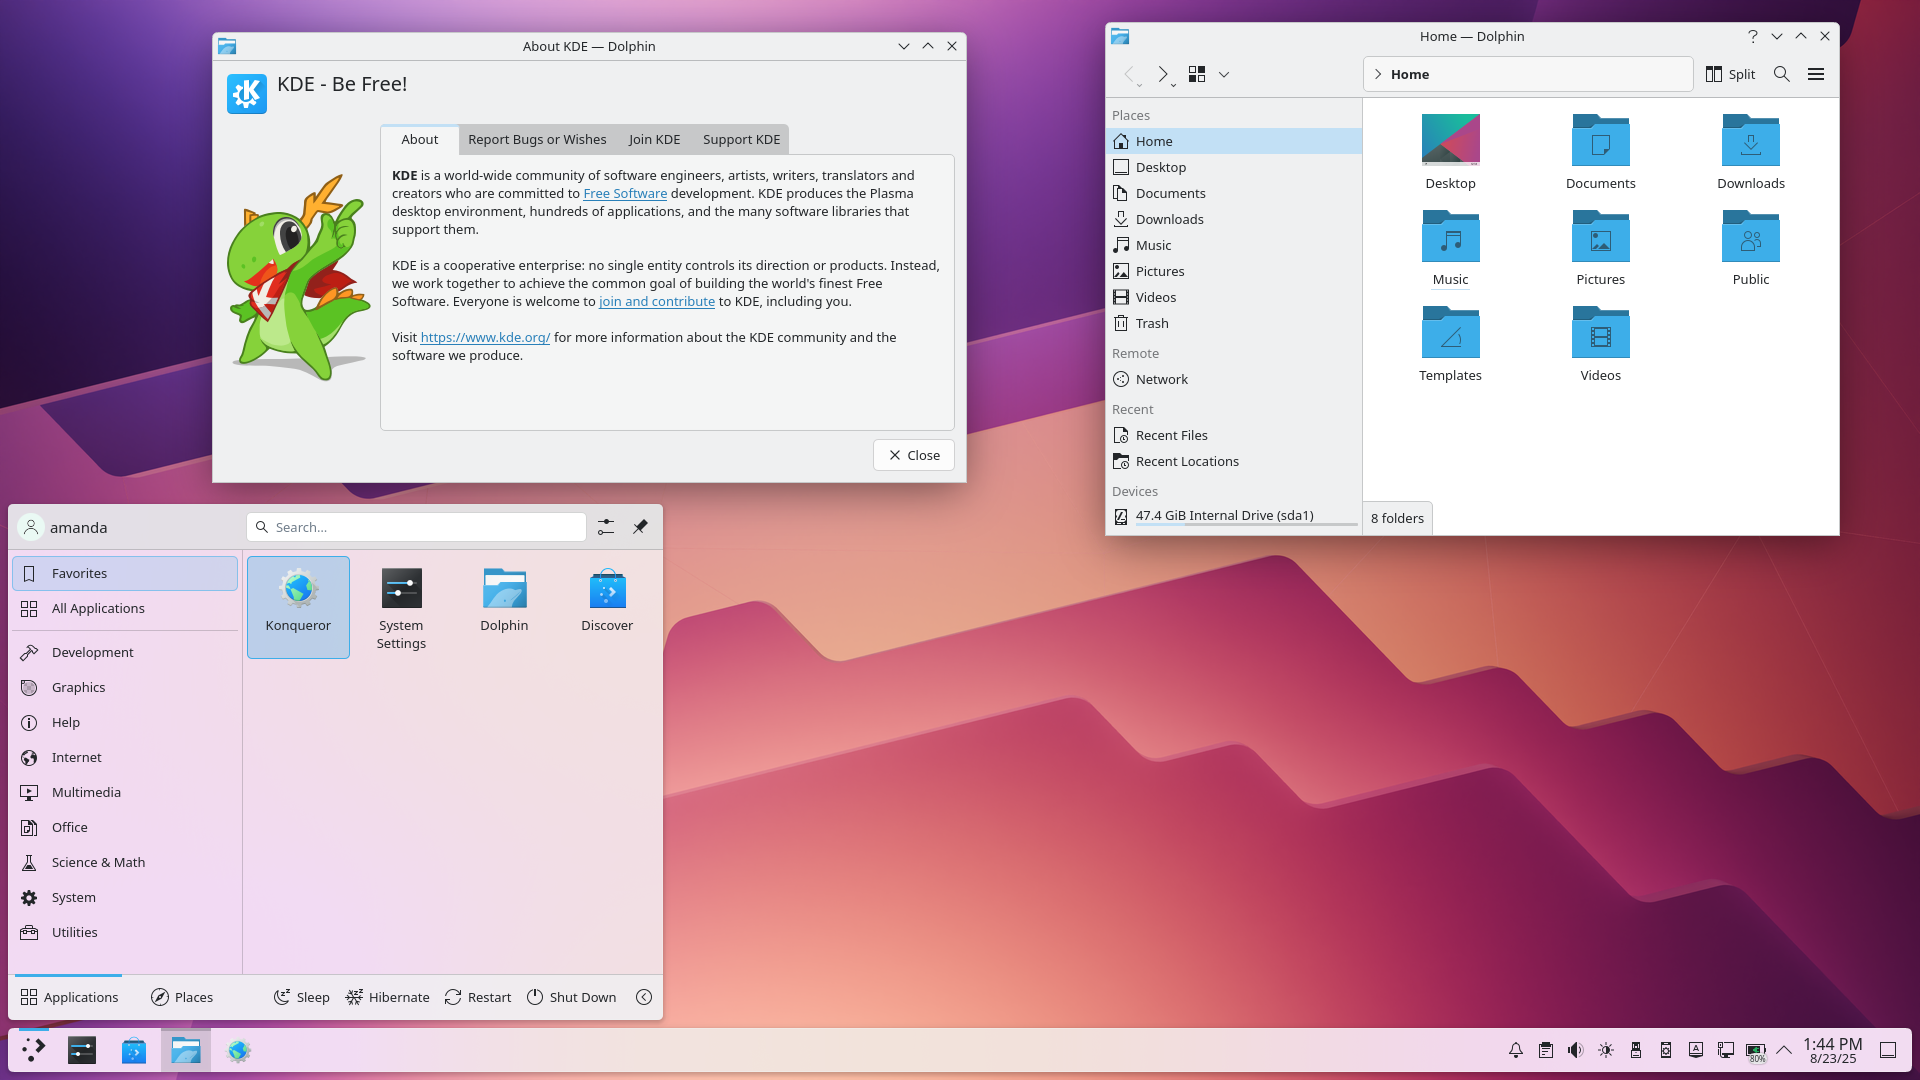Screen dimensions: 1920x1080
Task: Pin the application launcher open
Action: pos(640,526)
